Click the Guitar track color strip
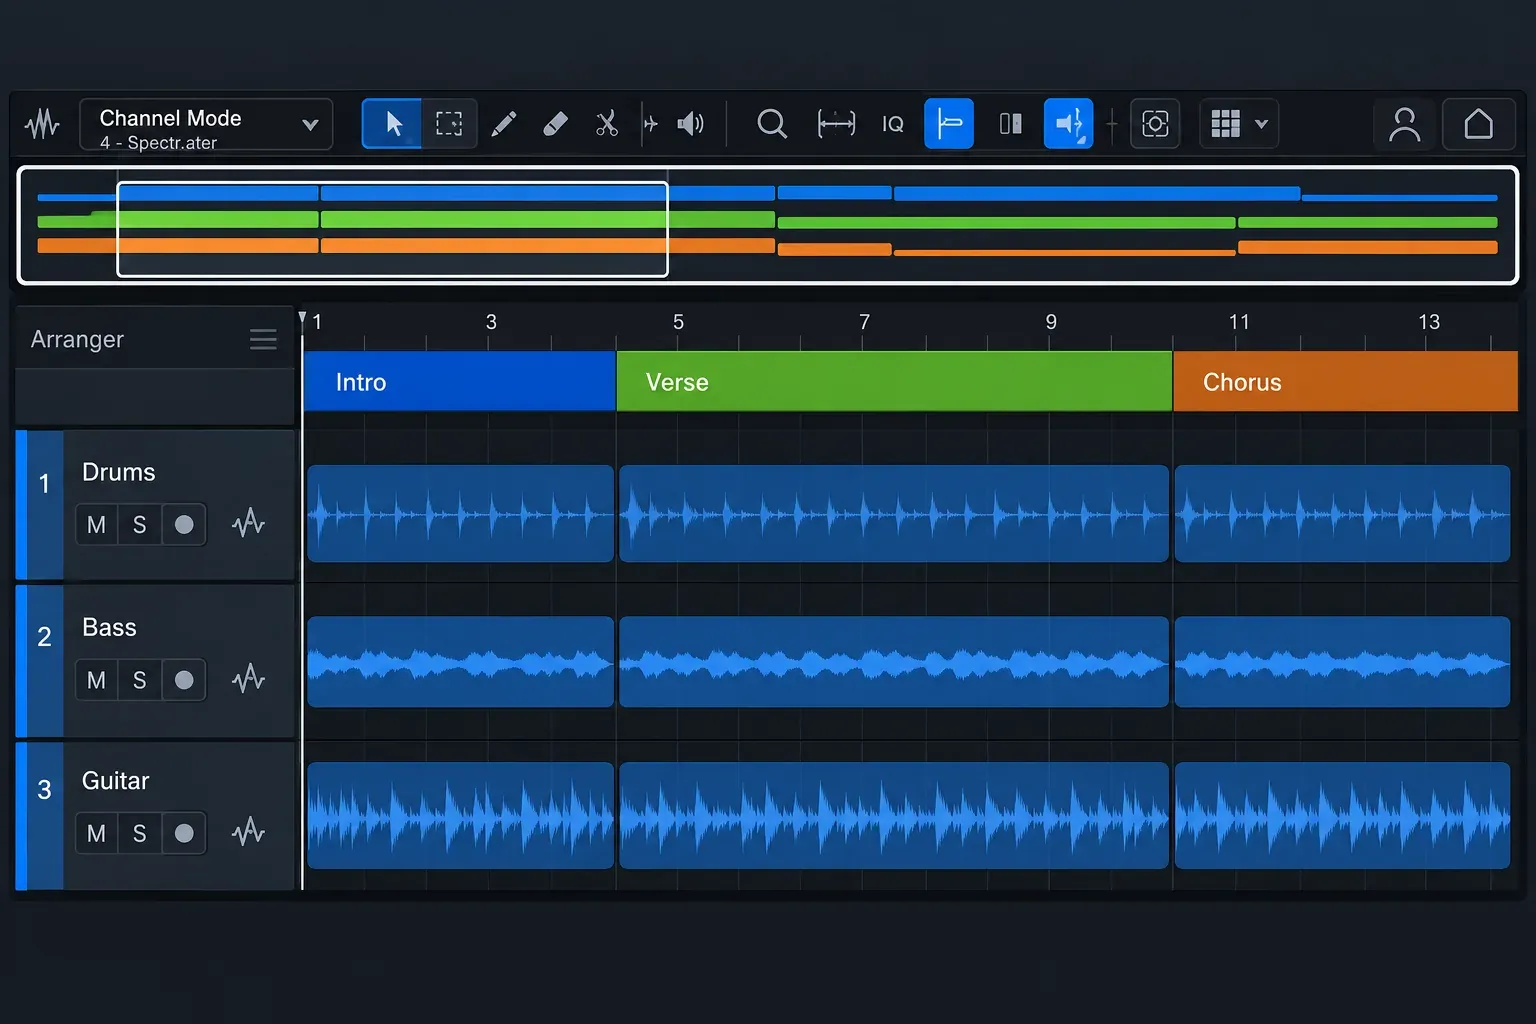 (x=21, y=815)
